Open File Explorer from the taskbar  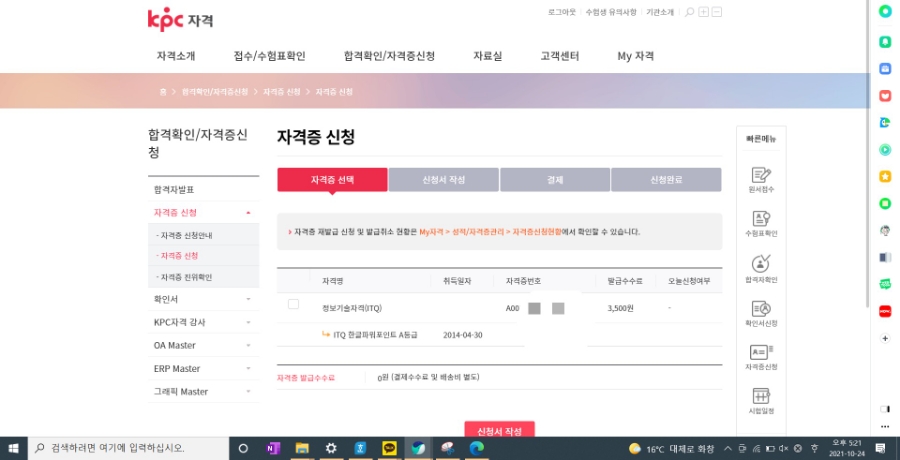pyautogui.click(x=302, y=448)
